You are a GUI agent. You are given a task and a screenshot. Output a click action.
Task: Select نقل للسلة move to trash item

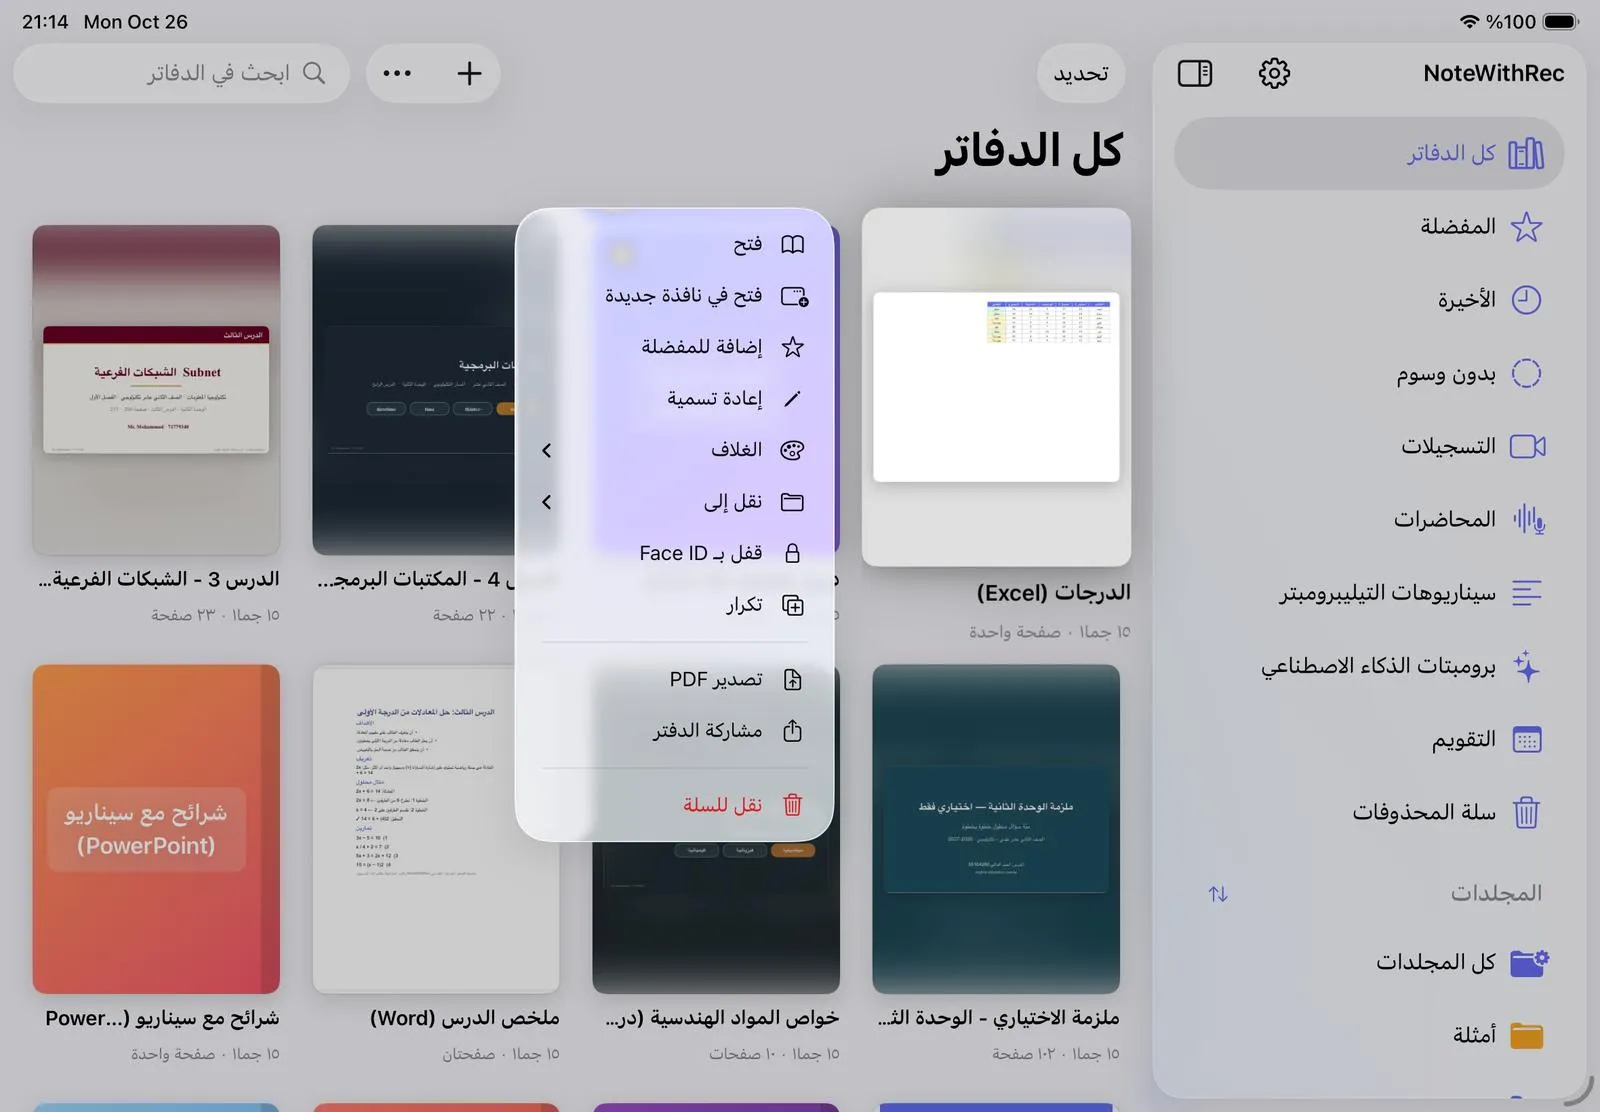click(675, 805)
